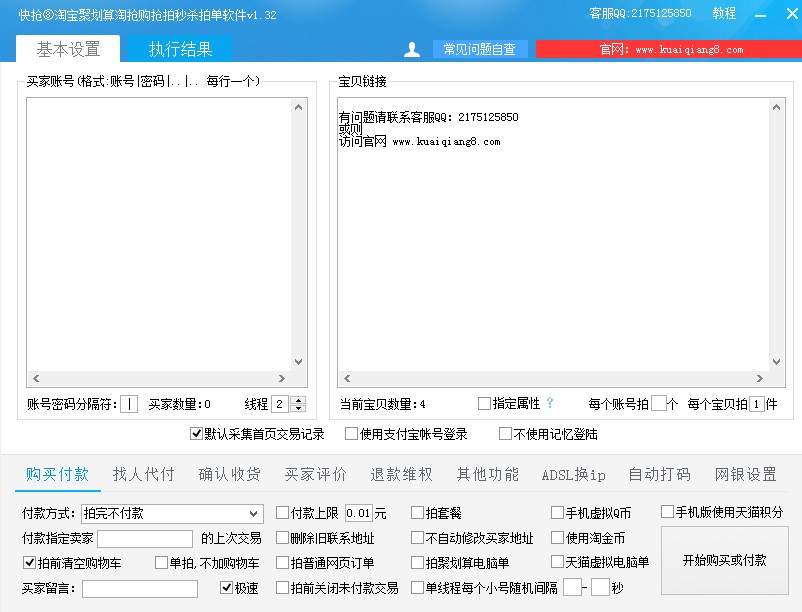802x612 pixels.
Task: Toggle the 极速 checkbox
Action: coord(227,588)
